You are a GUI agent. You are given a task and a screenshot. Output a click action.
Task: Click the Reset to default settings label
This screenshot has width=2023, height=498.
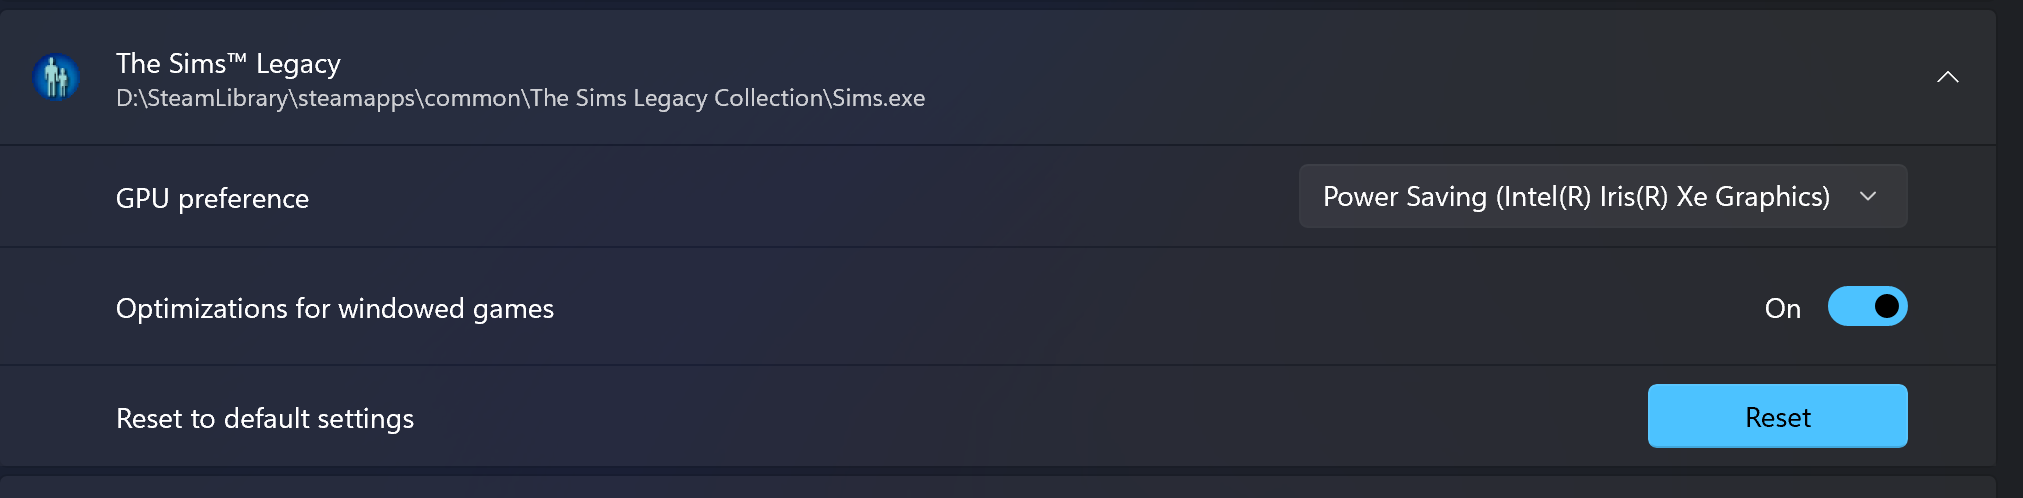click(265, 418)
